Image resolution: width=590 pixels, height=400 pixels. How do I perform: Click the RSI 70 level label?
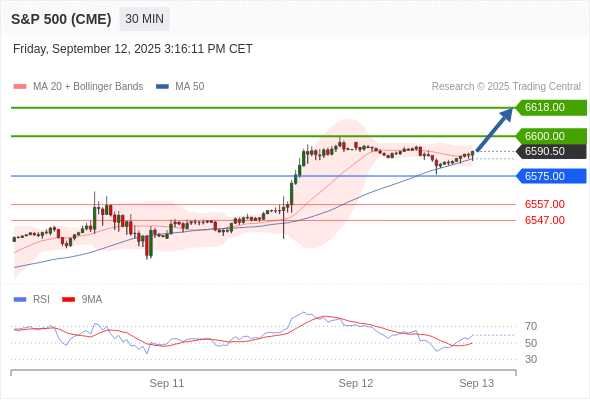[531, 326]
